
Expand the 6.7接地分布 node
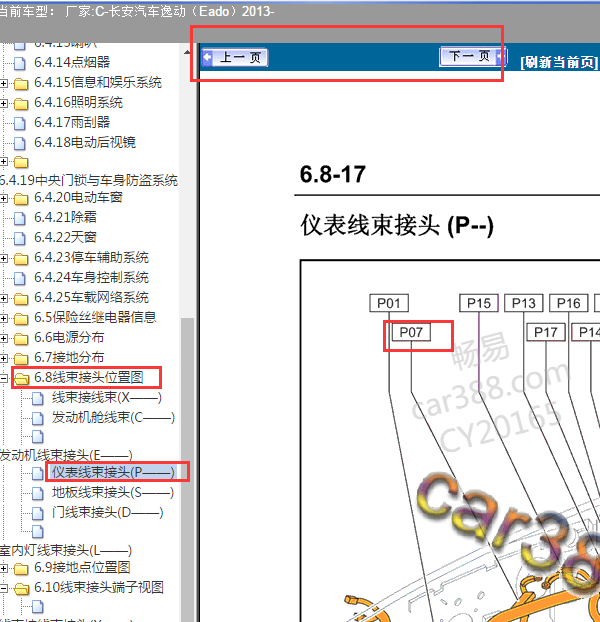[x=4, y=358]
